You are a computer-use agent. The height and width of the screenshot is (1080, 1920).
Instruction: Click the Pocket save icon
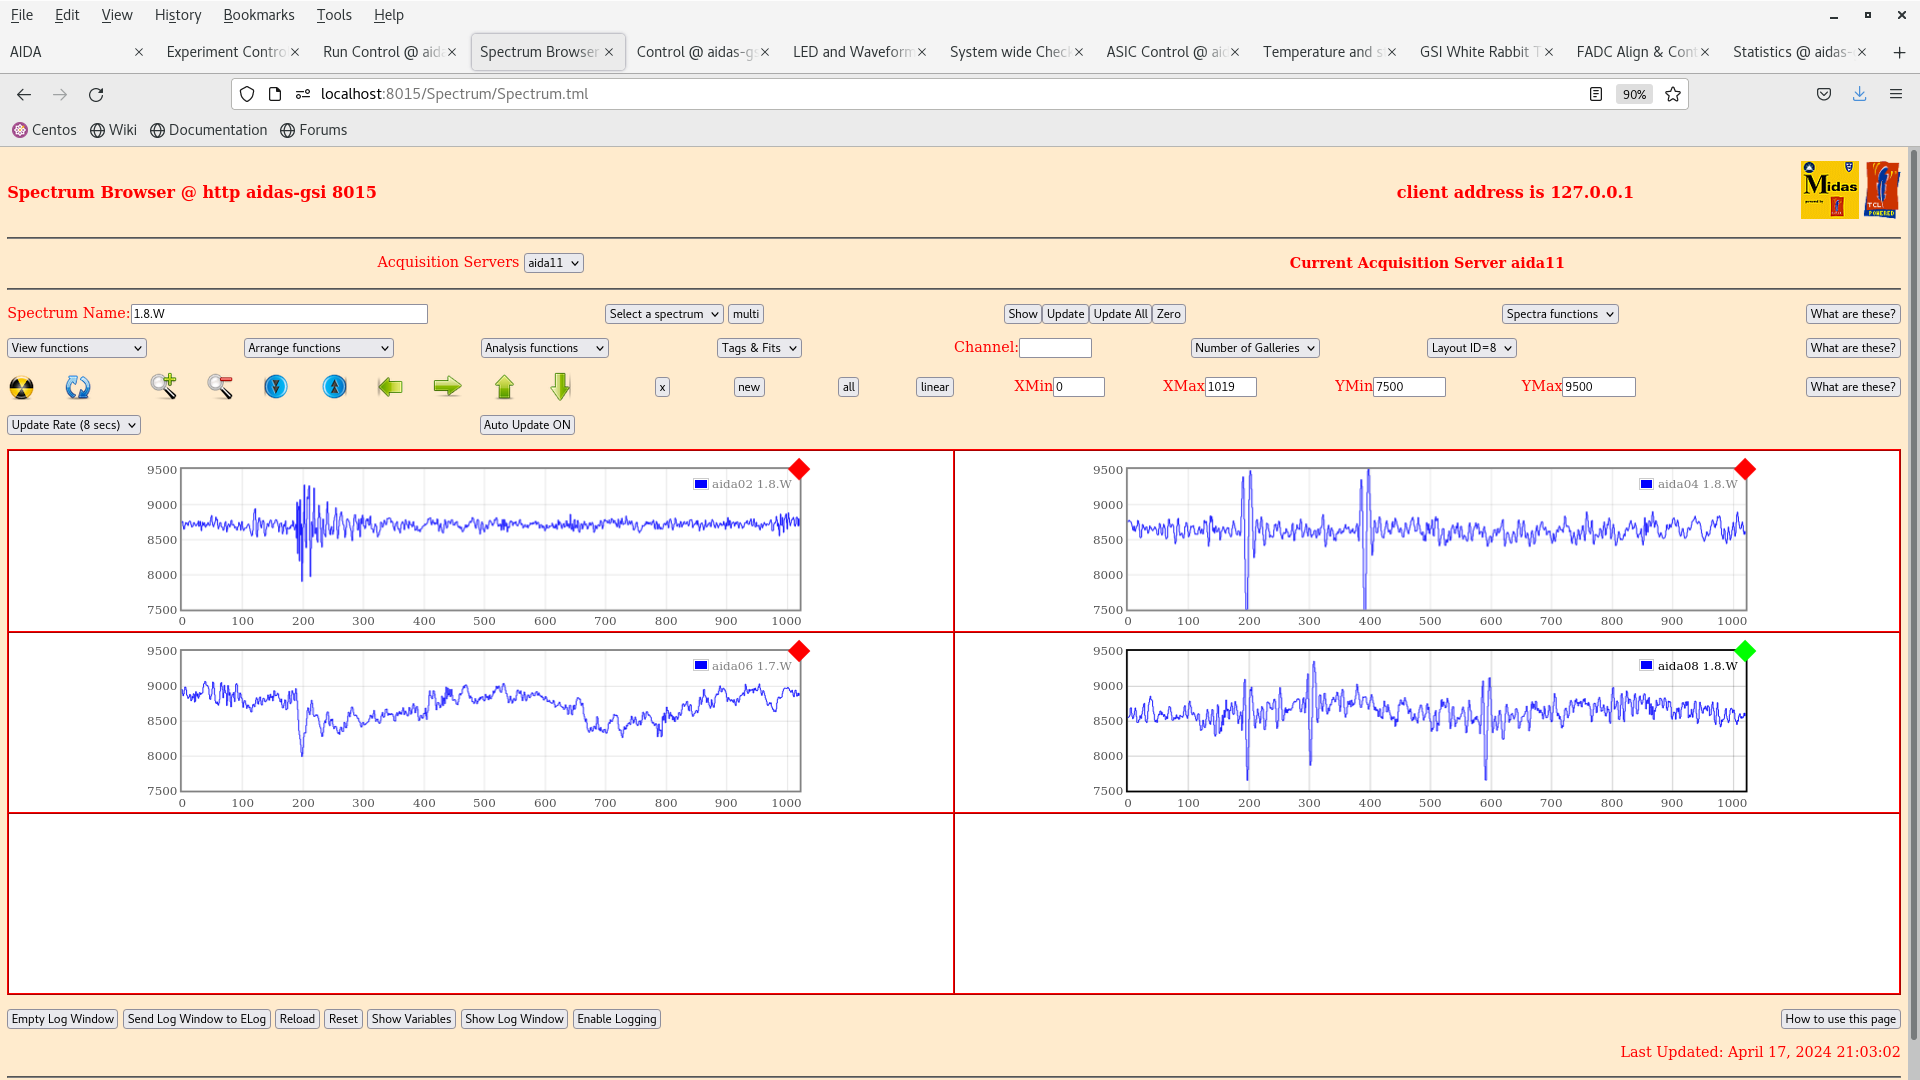tap(1824, 94)
